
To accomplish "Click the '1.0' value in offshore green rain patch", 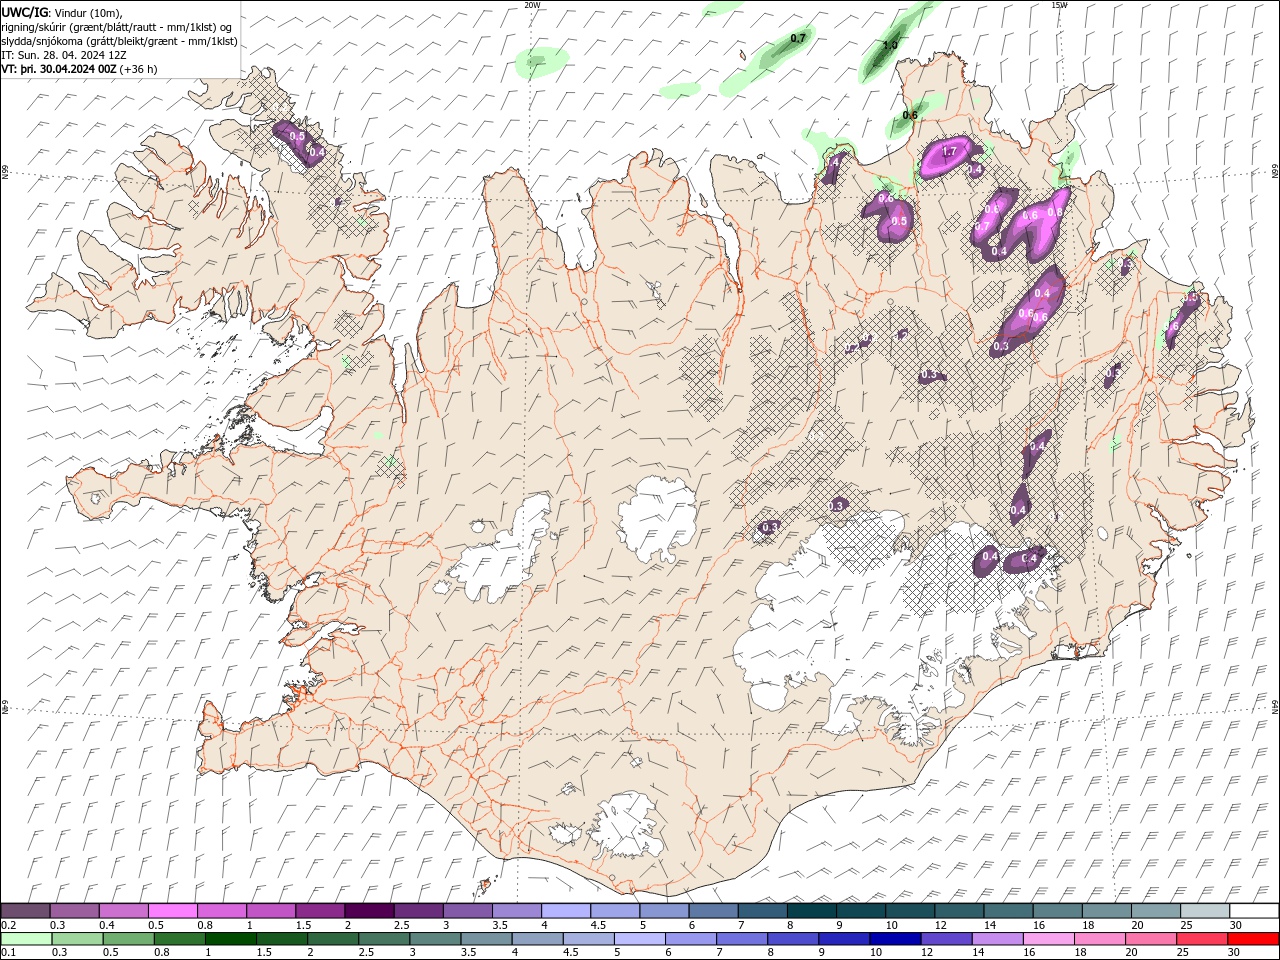I will [x=890, y=45].
